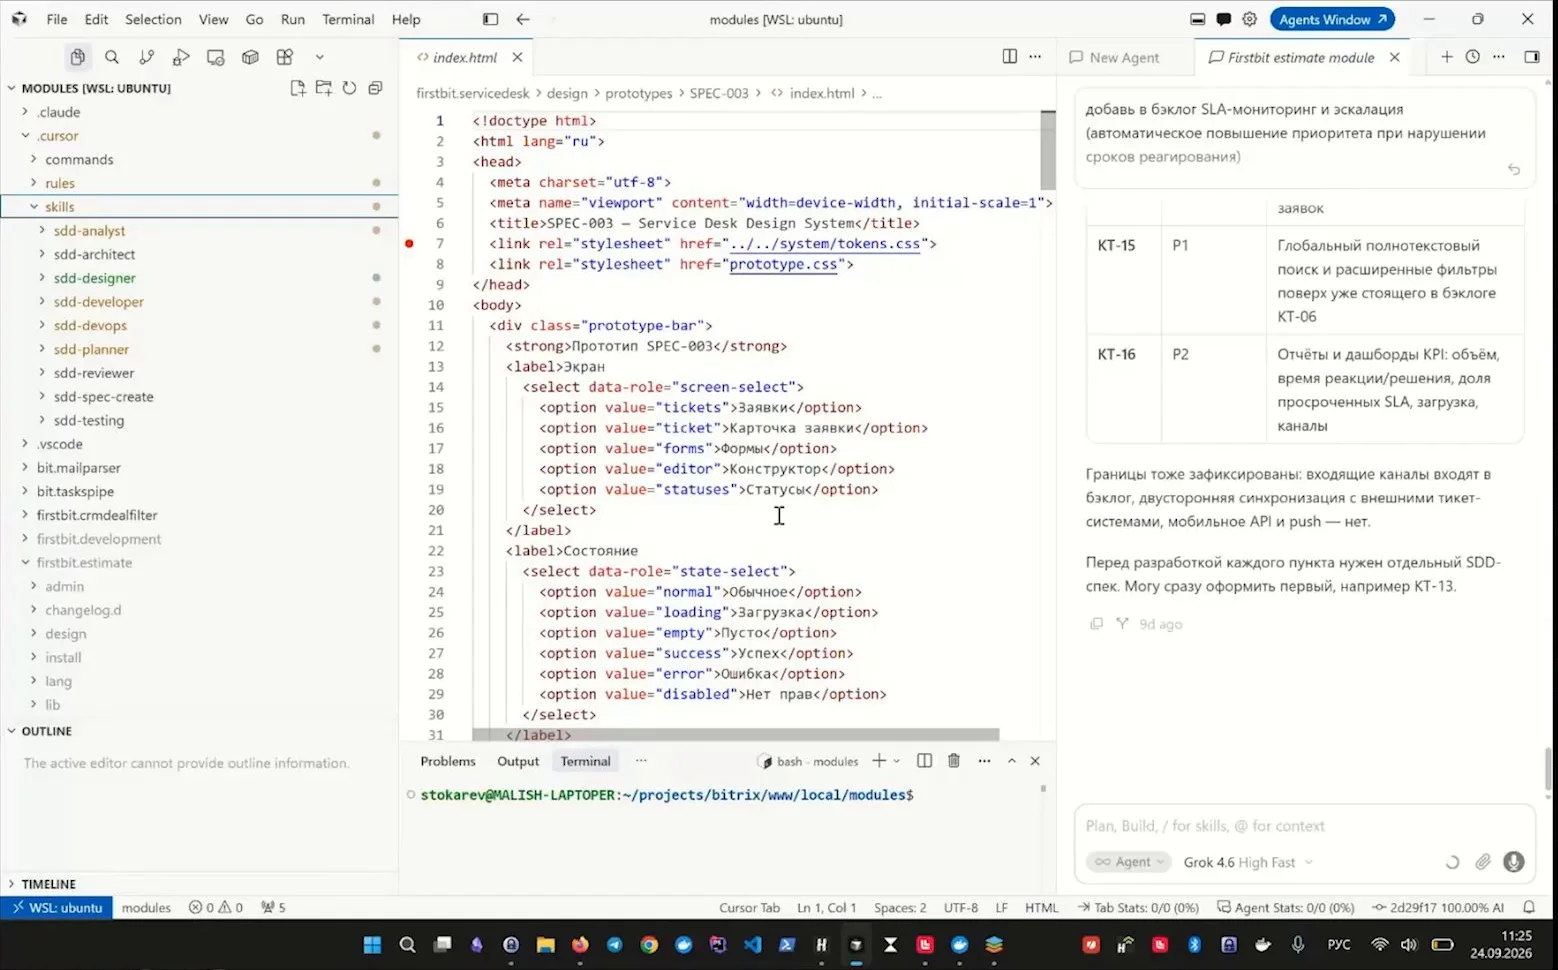Kill the terminal with trash icon
The height and width of the screenshot is (970, 1558).
coord(954,761)
